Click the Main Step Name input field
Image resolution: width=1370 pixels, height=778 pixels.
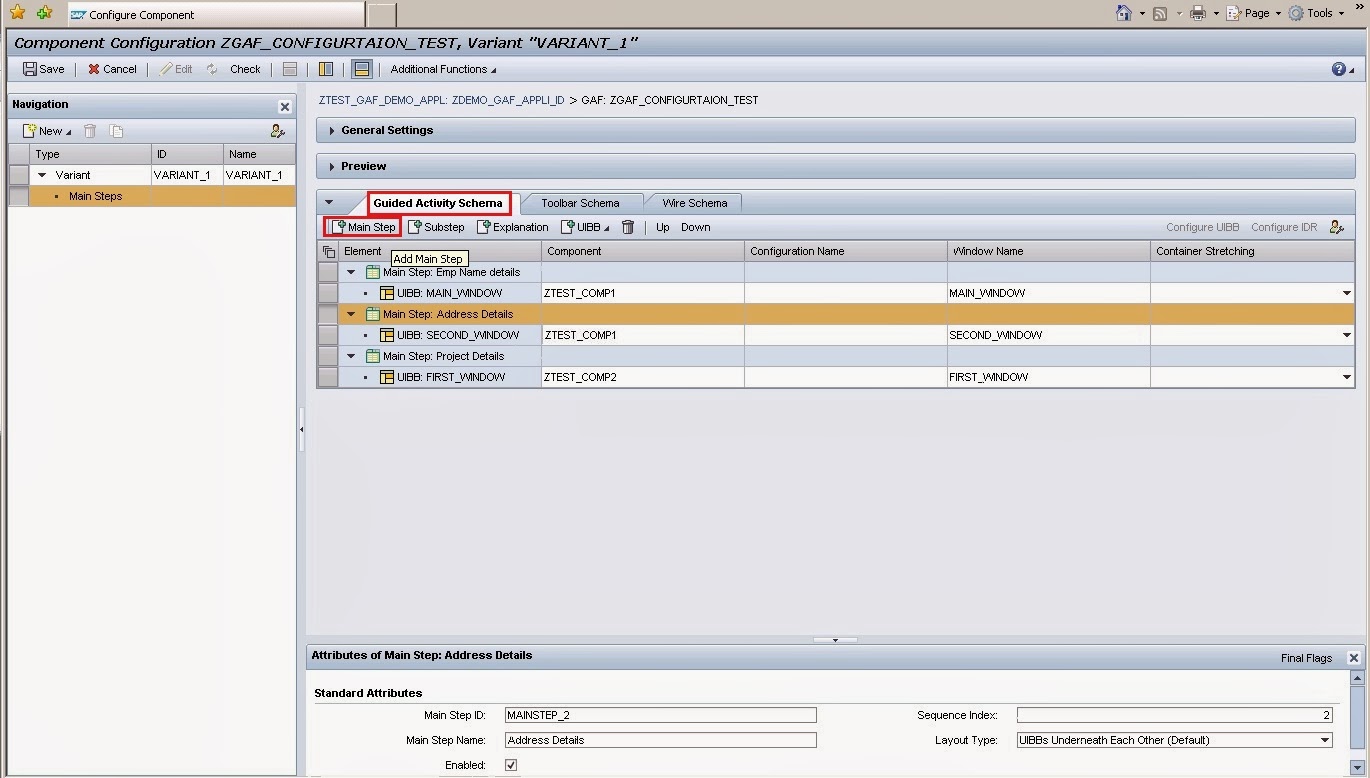pyautogui.click(x=660, y=740)
